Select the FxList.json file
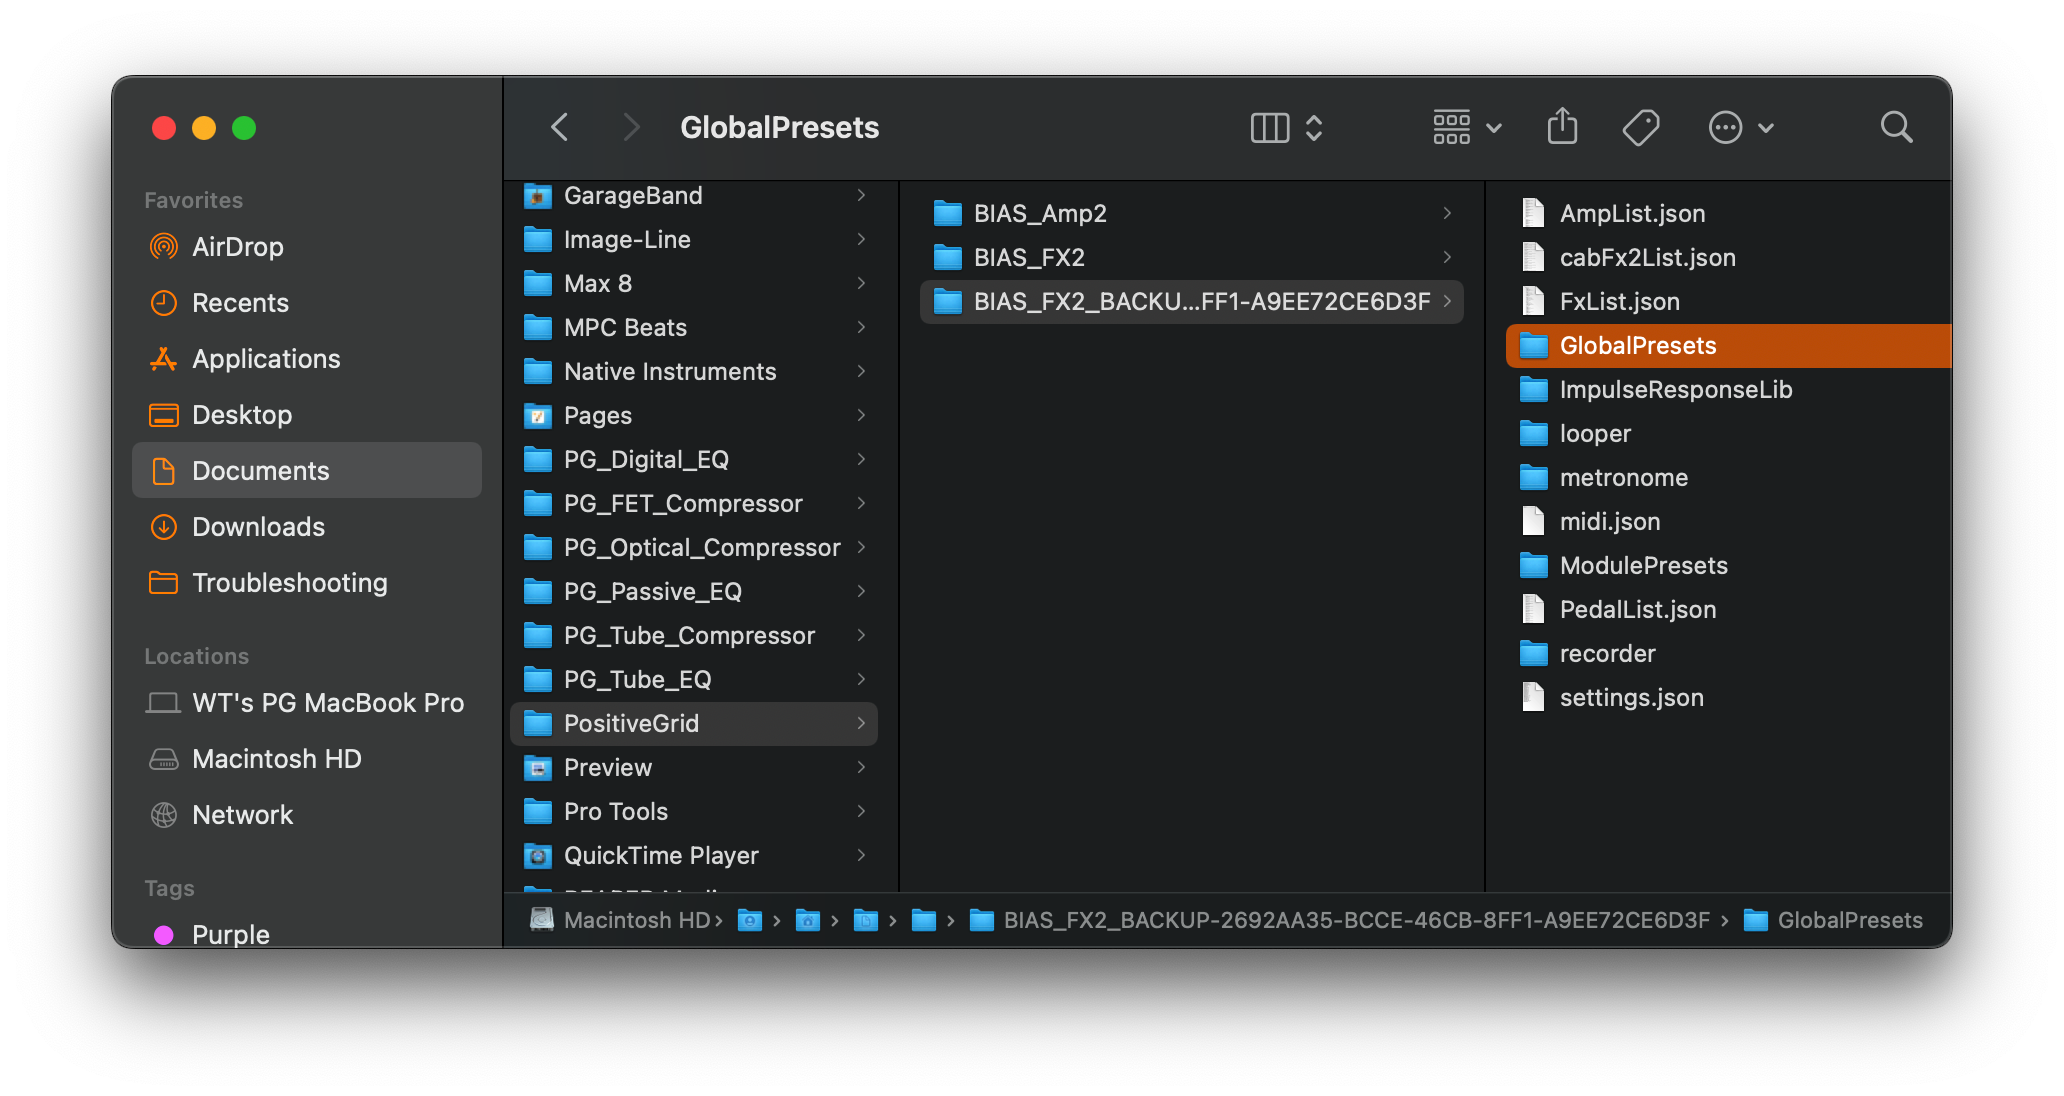The width and height of the screenshot is (2064, 1096). click(x=1728, y=301)
